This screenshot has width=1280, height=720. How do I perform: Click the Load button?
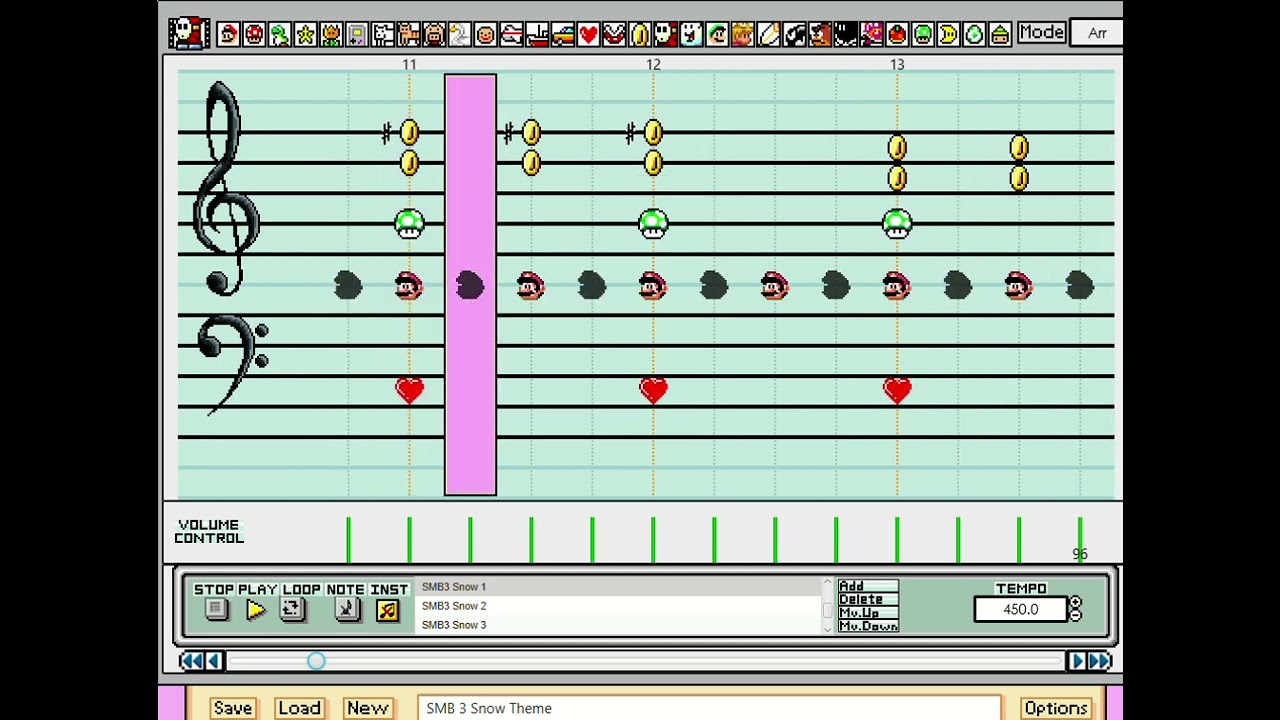(300, 708)
